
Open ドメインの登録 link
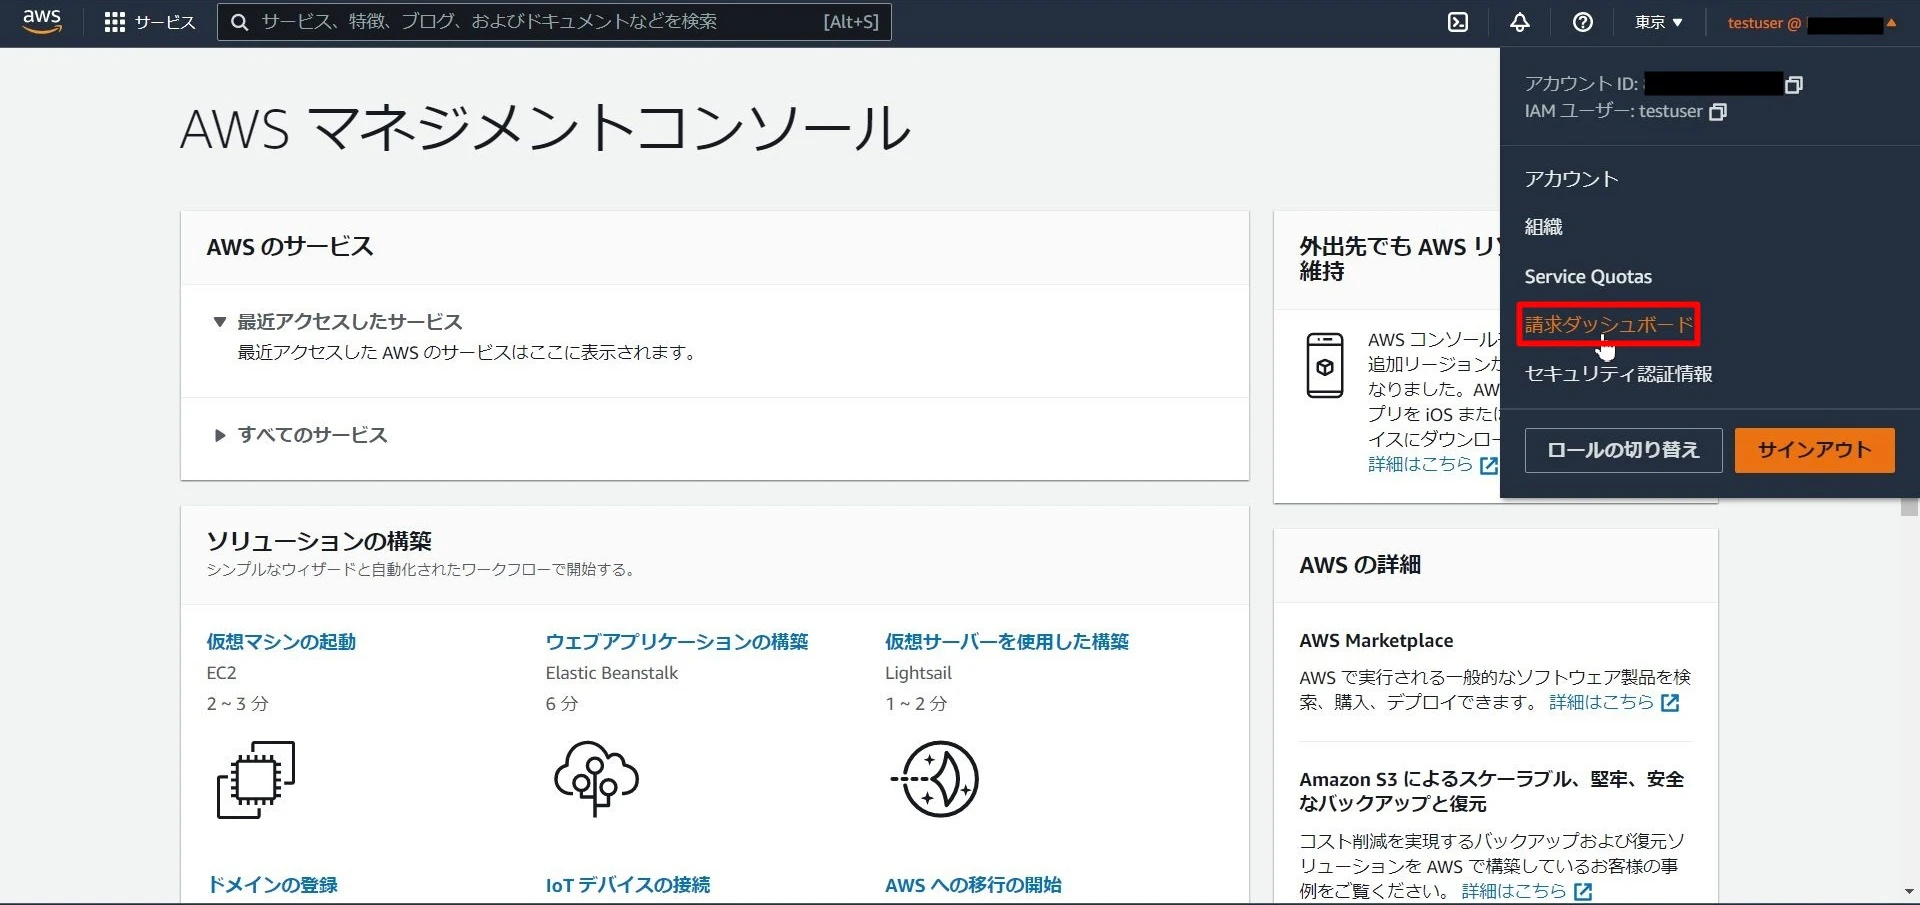(x=272, y=885)
